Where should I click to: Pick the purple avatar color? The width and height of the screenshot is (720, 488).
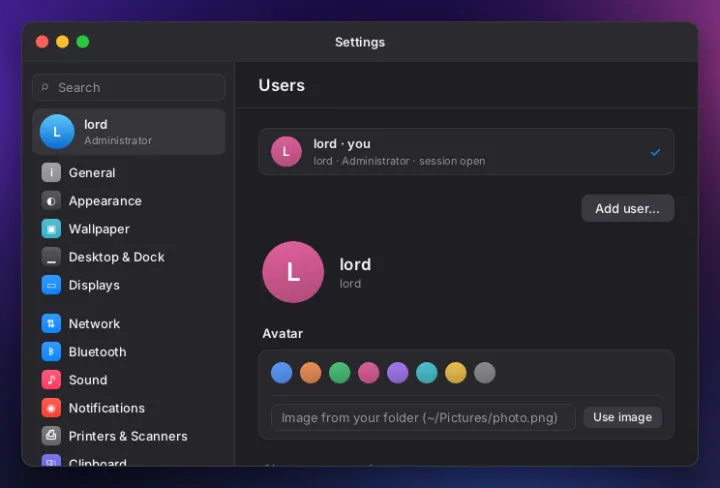[398, 372]
